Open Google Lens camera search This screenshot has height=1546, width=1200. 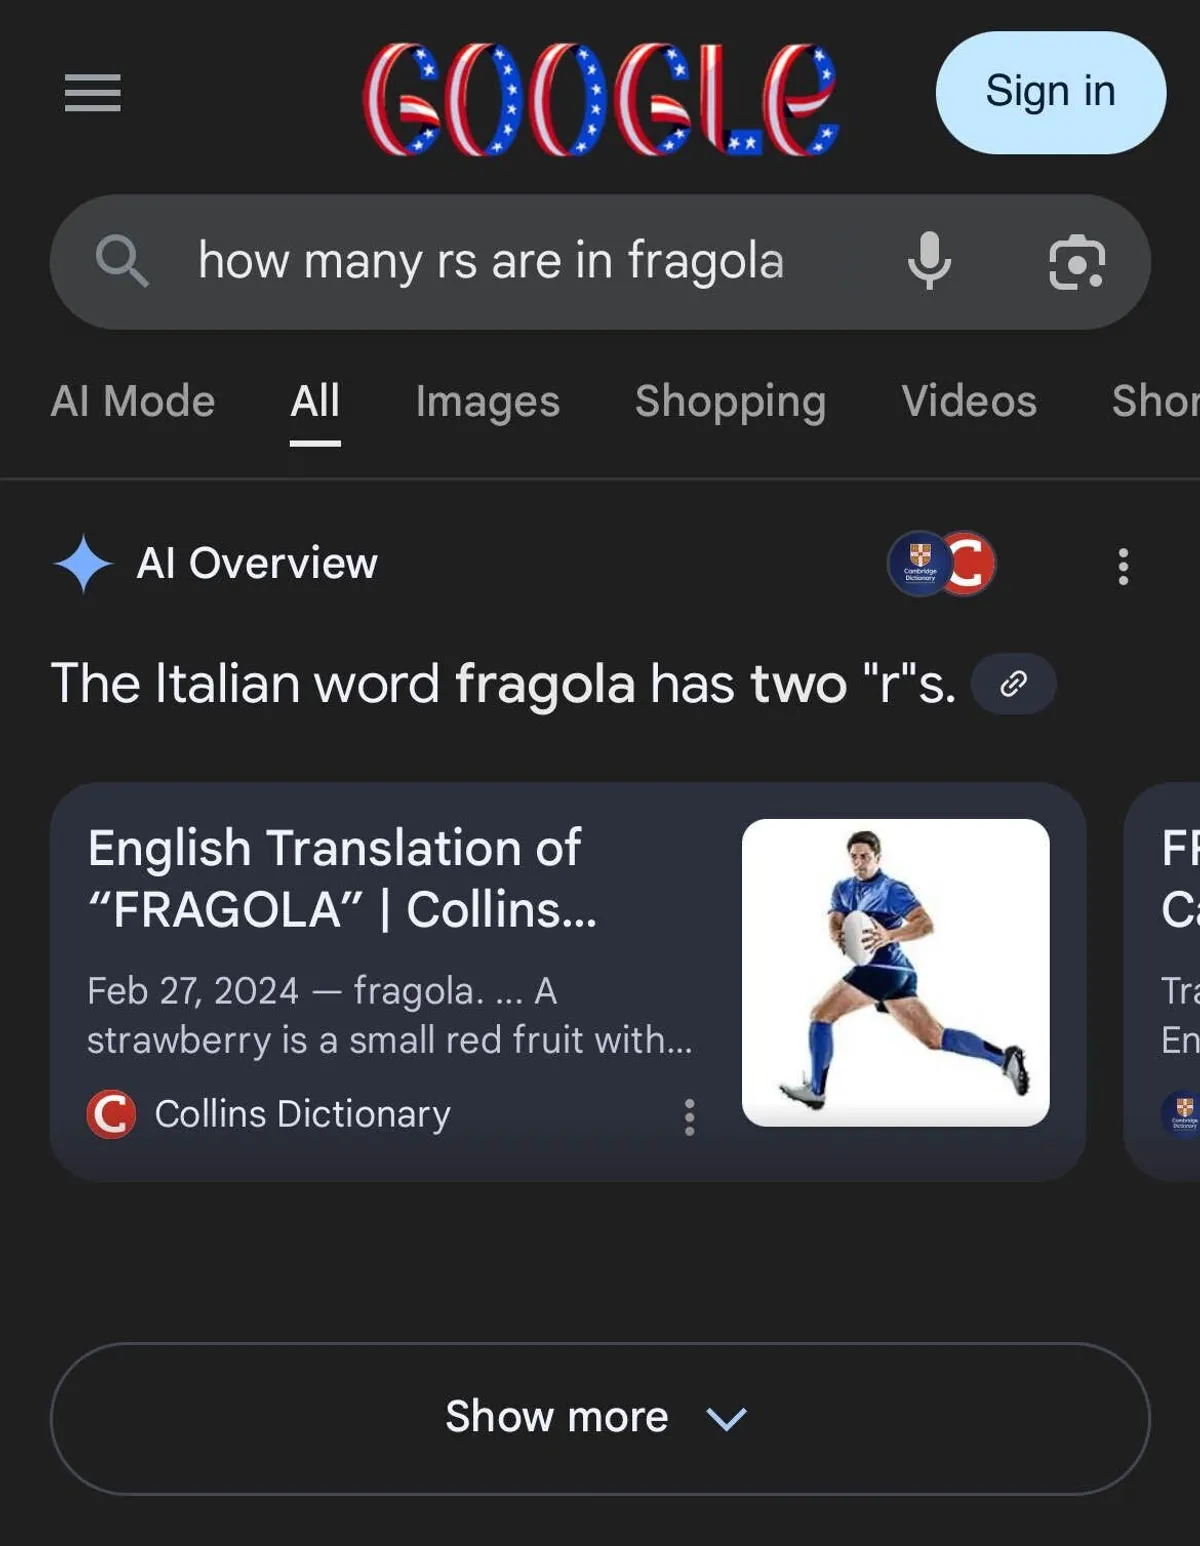pos(1076,262)
